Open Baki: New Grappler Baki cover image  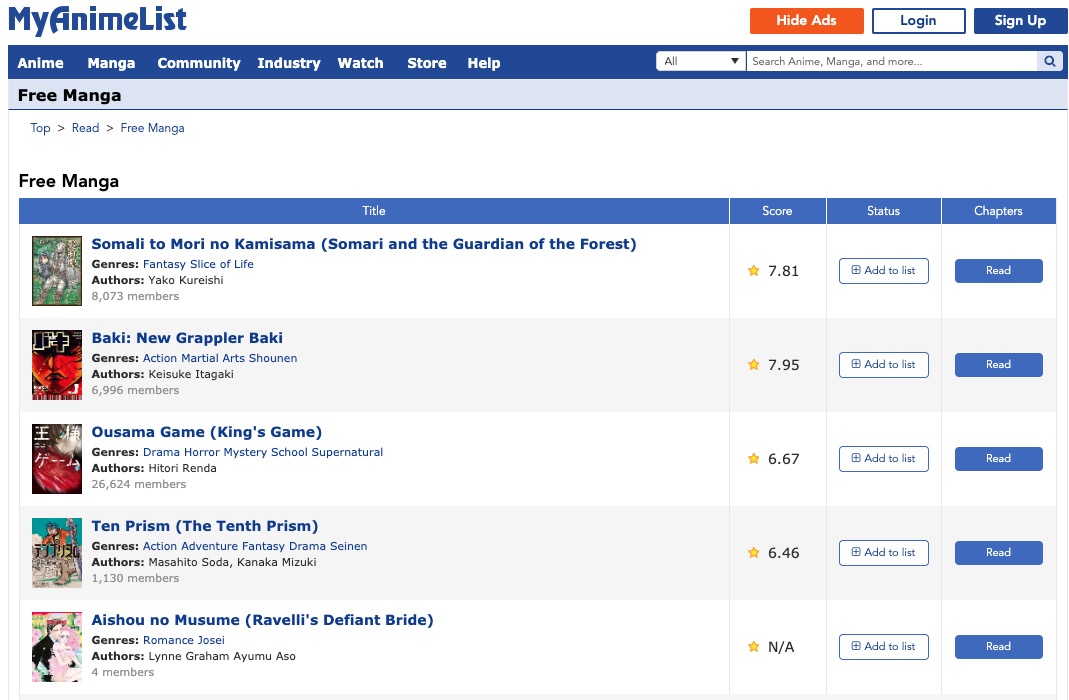click(x=56, y=365)
